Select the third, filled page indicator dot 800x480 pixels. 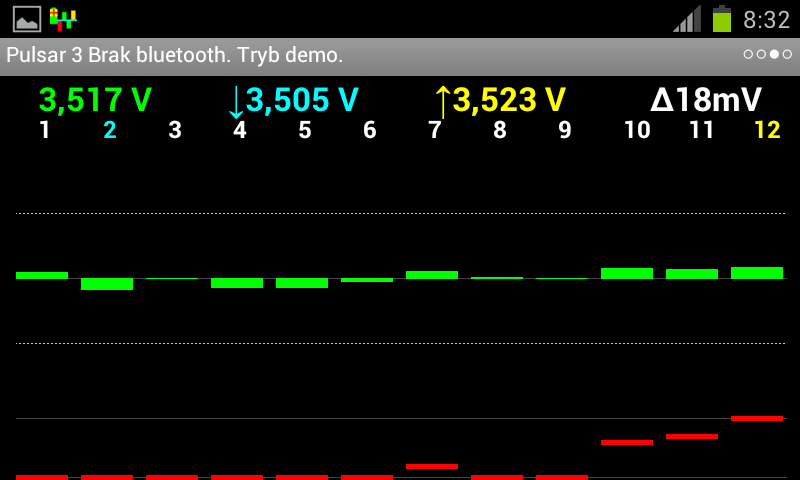(774, 54)
